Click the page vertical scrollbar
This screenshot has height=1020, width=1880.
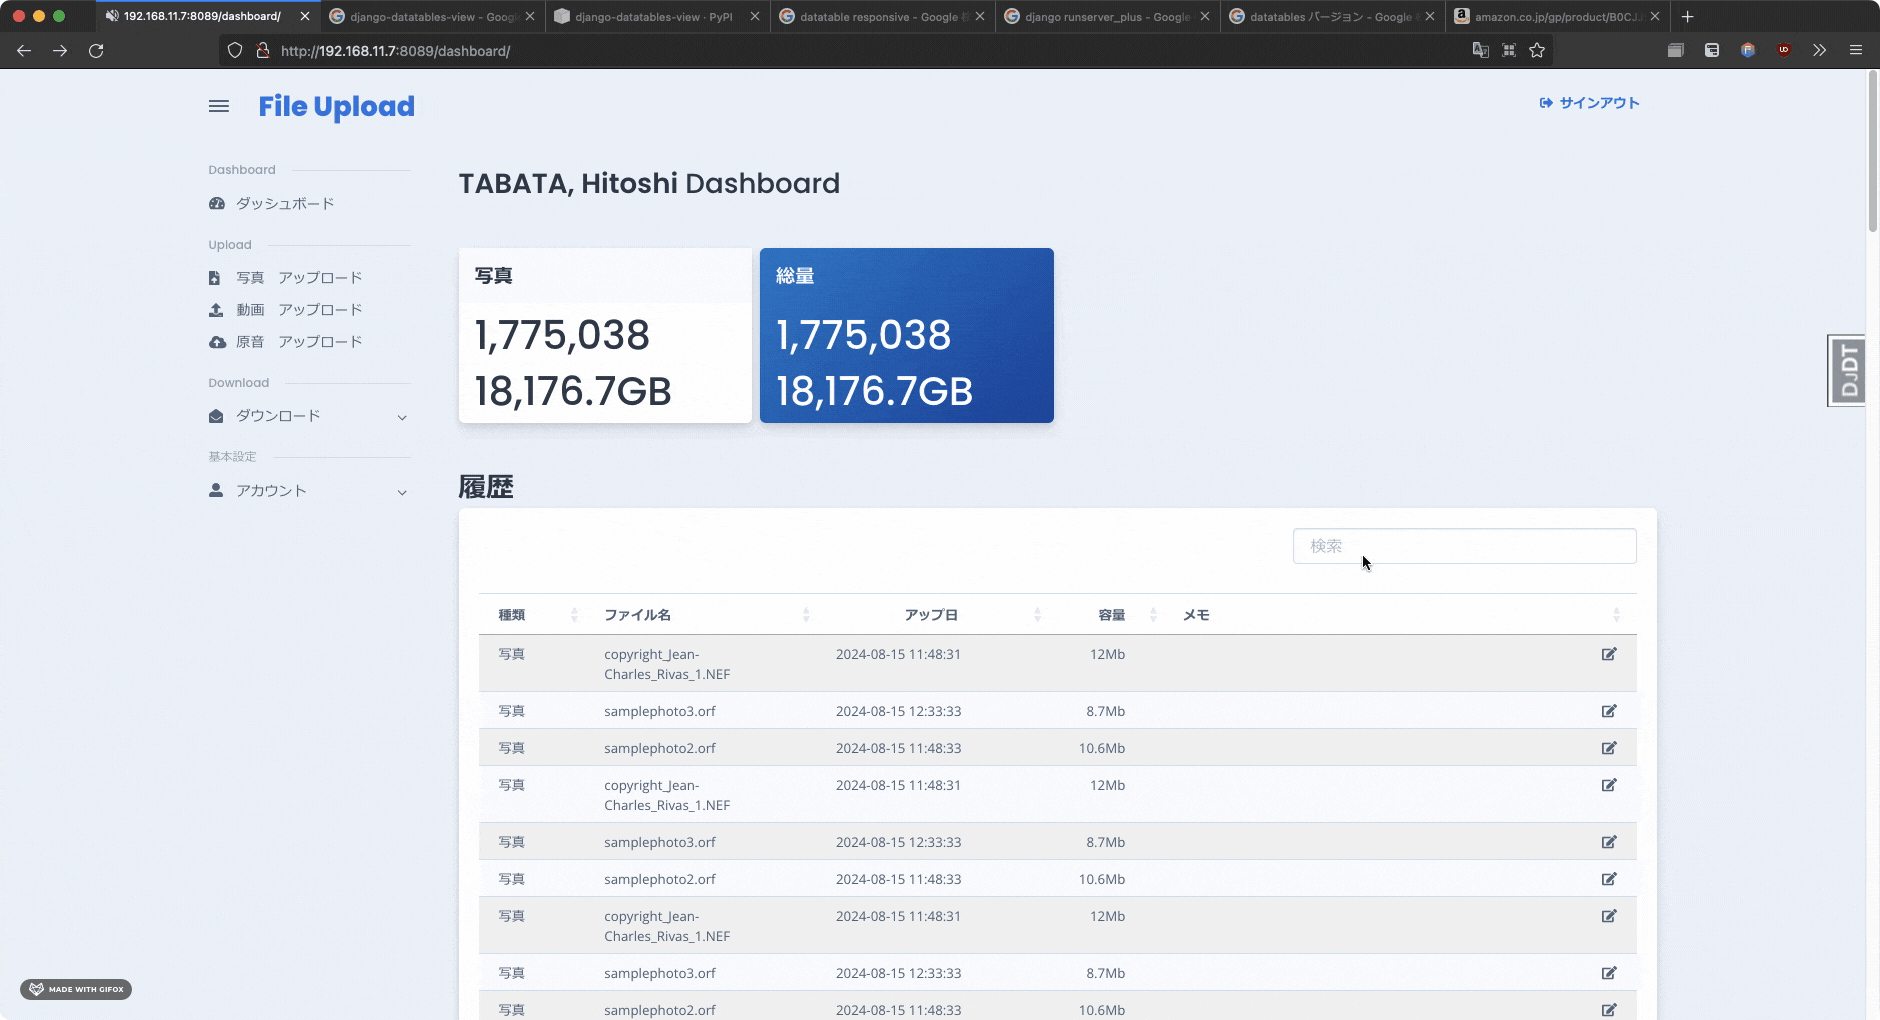tap(1873, 150)
